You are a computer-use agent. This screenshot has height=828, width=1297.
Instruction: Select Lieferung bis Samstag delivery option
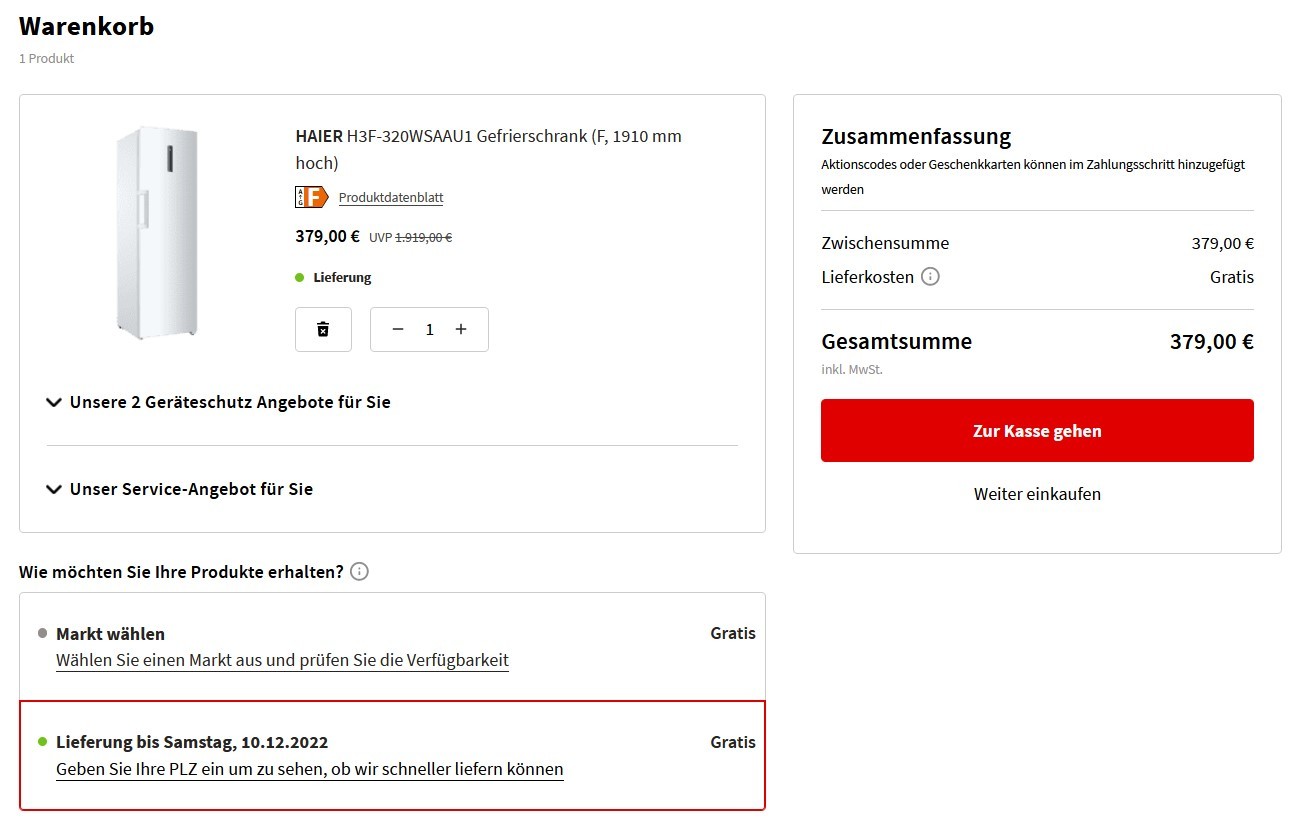(392, 755)
